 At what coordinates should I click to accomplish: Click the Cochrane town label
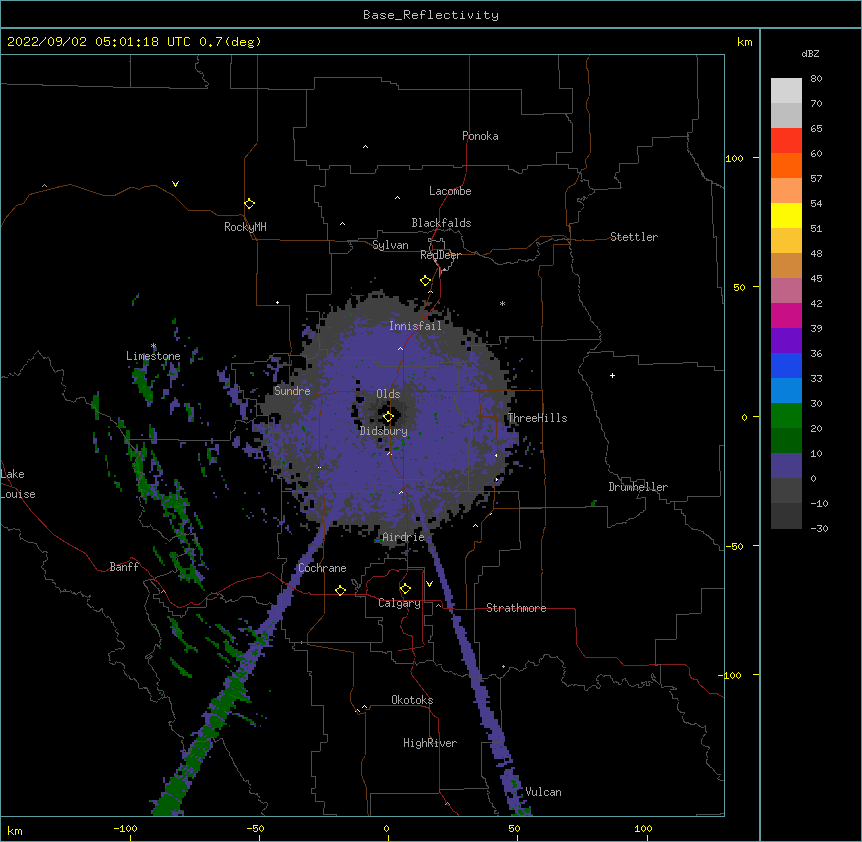pyautogui.click(x=322, y=568)
